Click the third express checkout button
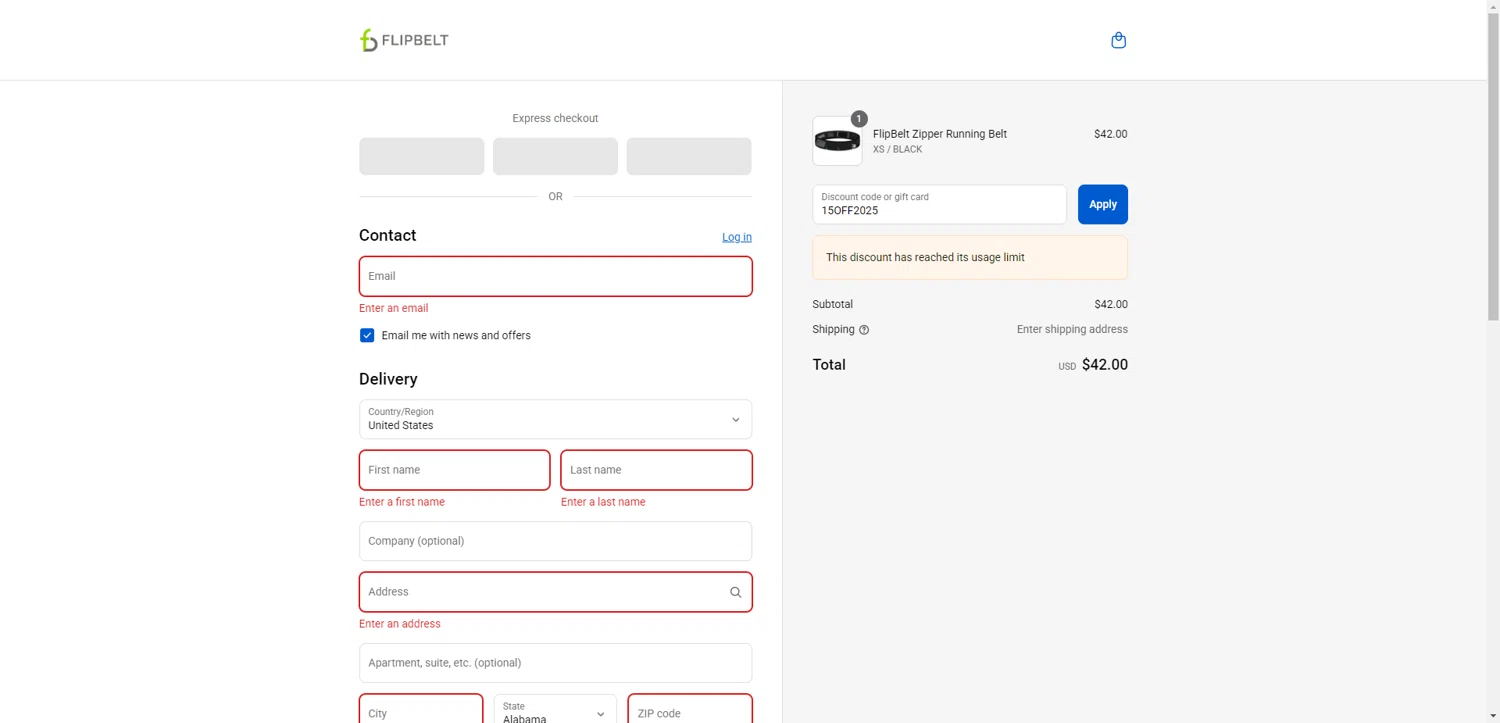Image resolution: width=1500 pixels, height=723 pixels. (689, 156)
